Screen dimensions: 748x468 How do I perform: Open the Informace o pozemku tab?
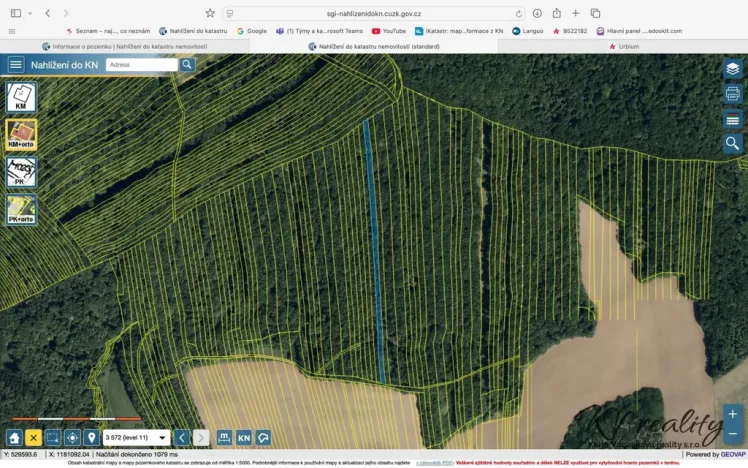[x=124, y=46]
